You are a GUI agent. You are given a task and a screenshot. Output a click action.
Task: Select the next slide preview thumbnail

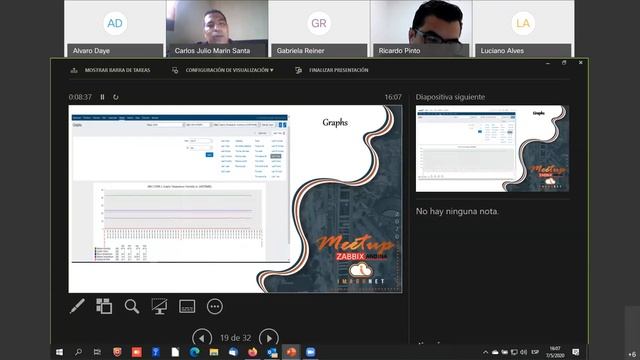[492, 149]
